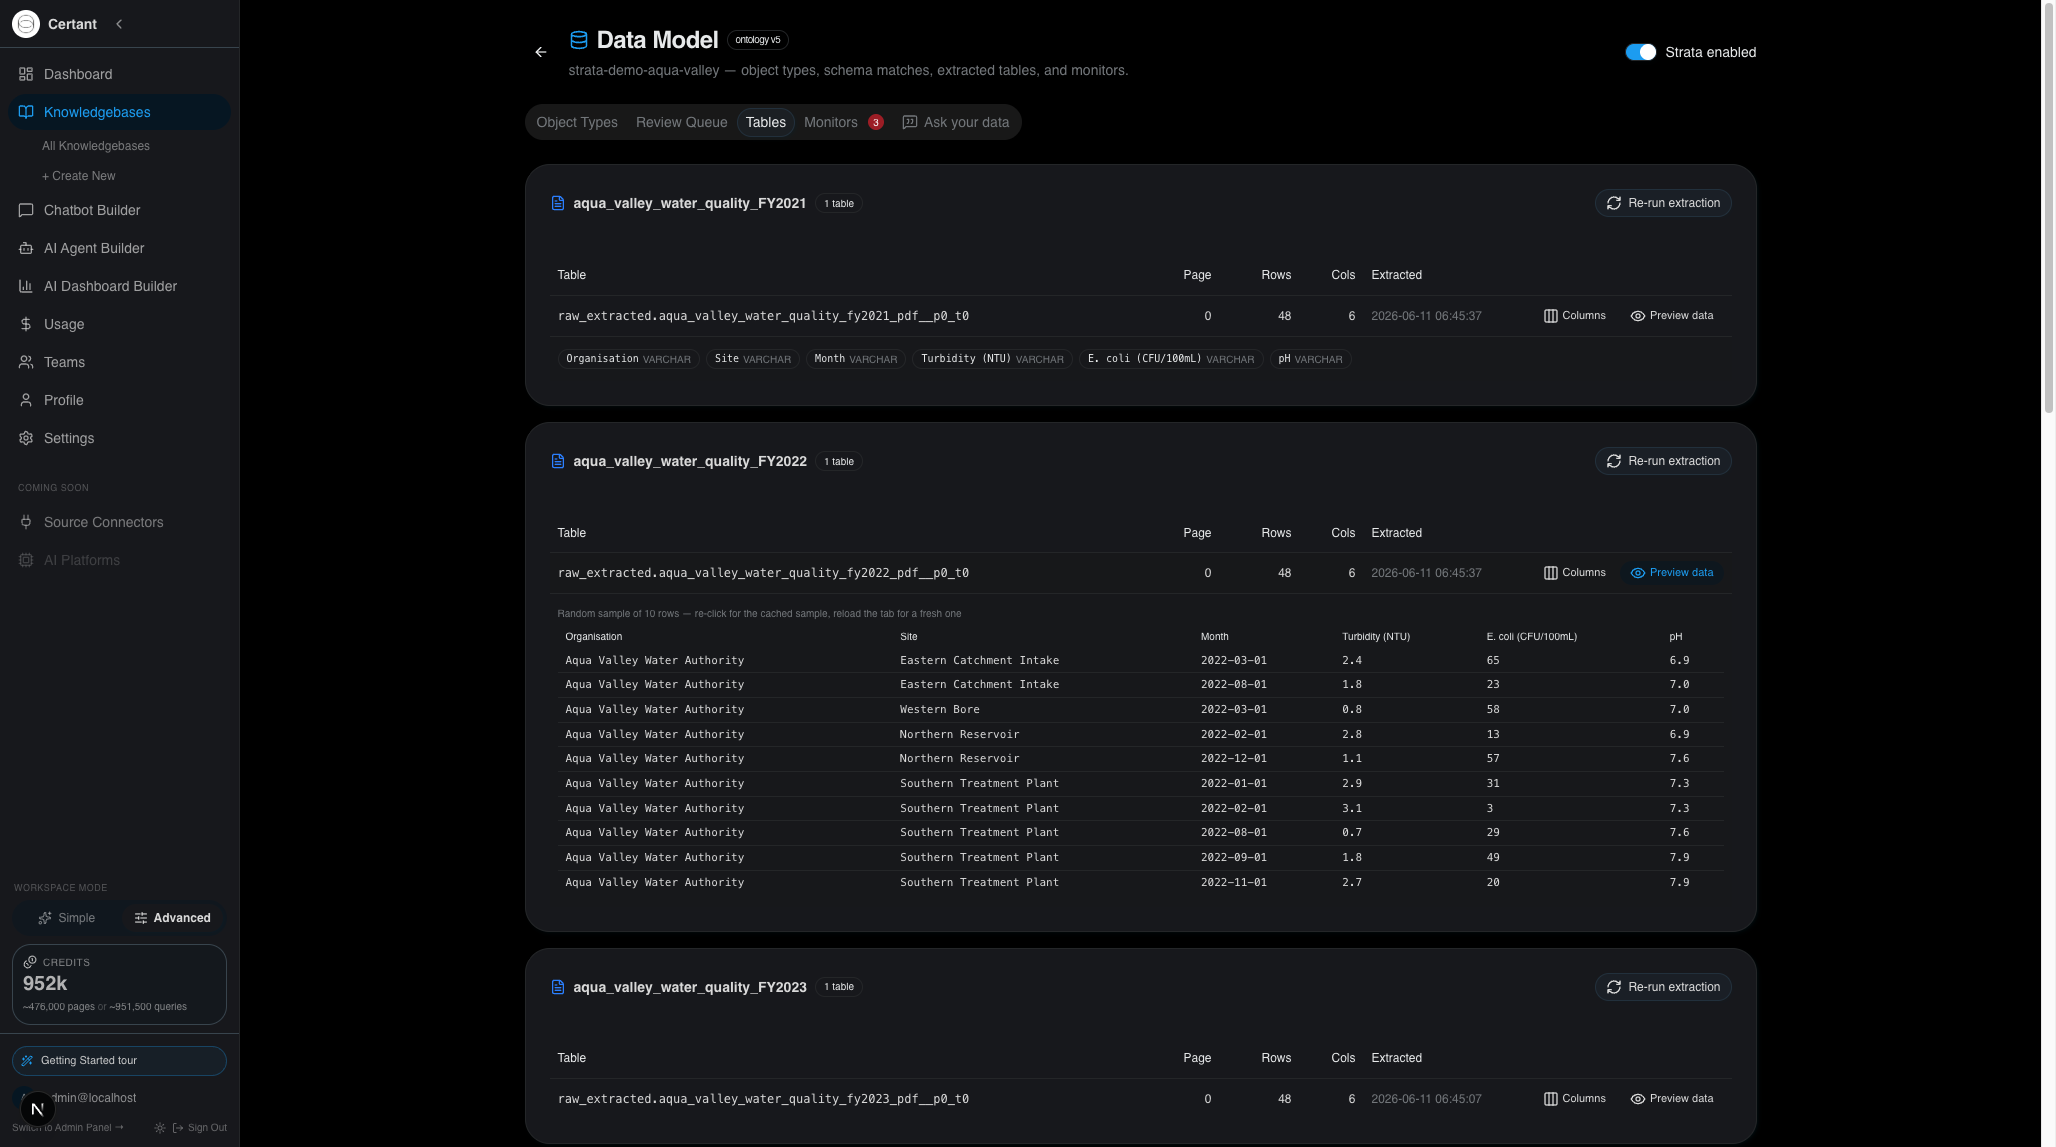This screenshot has height=1147, width=2056.
Task: Re-run extraction for FY2021 document
Action: 1663,203
